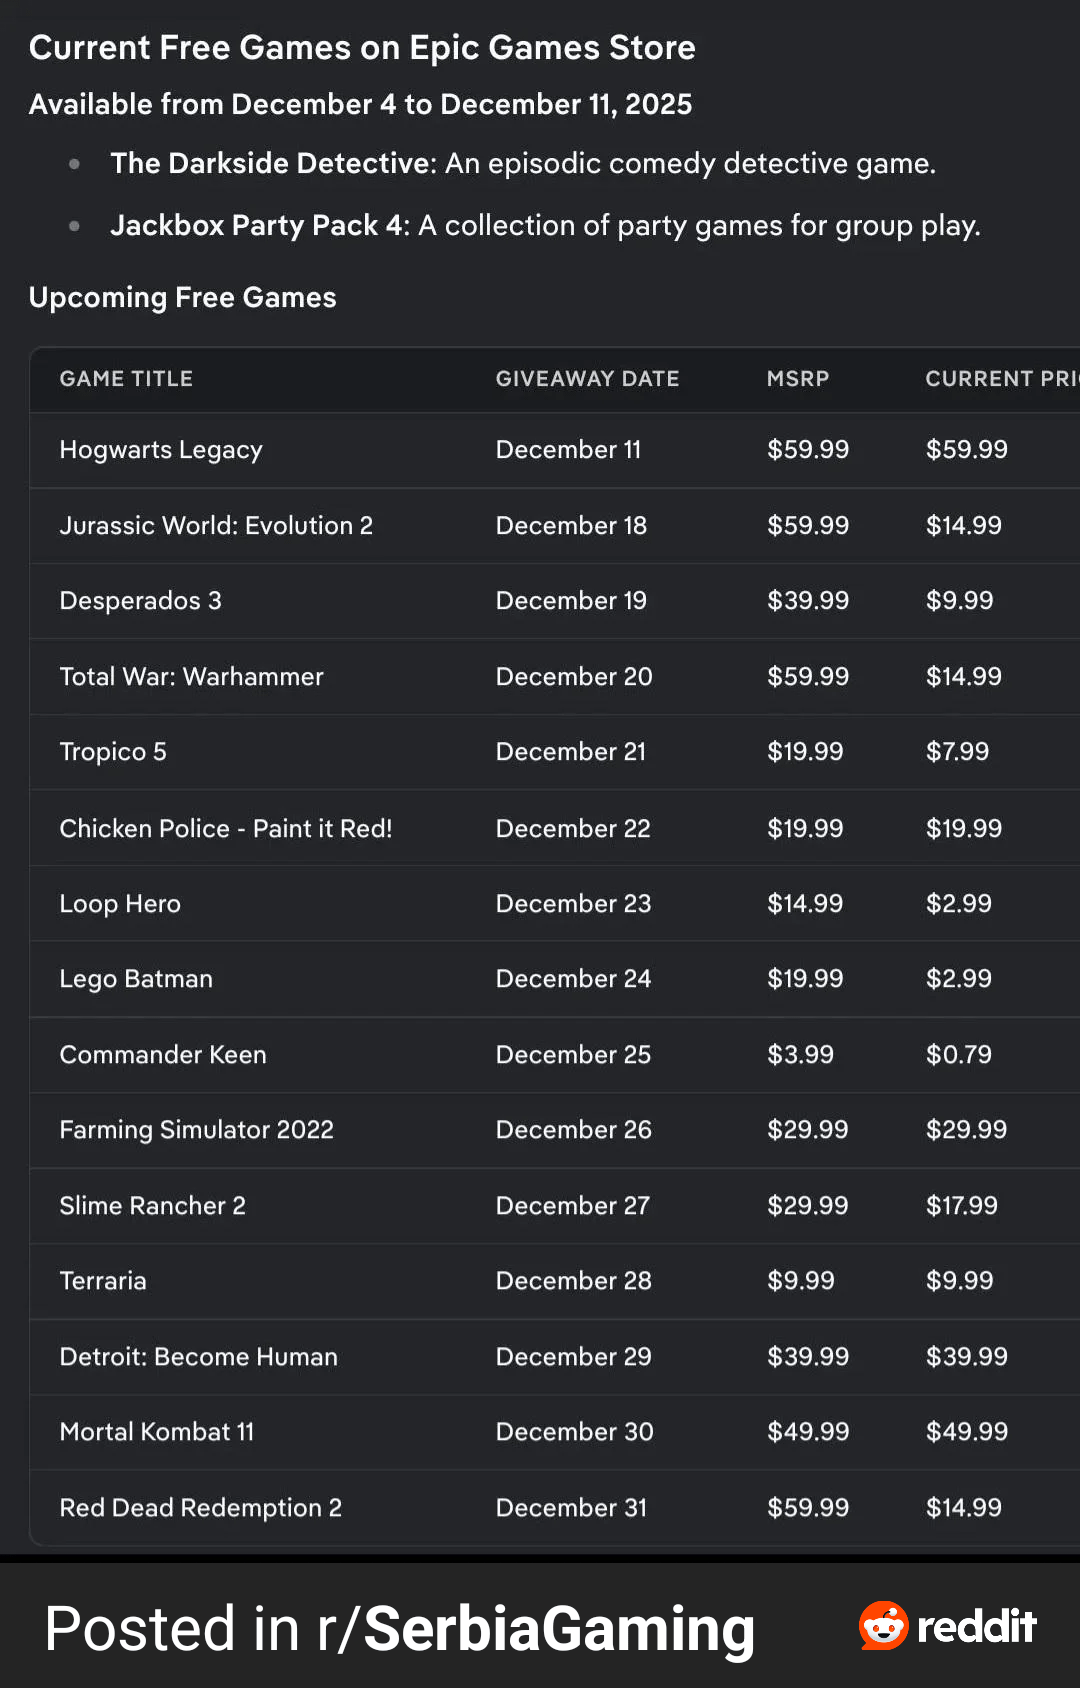The width and height of the screenshot is (1080, 1688).
Task: Select the Hogwarts Legacy row title
Action: (161, 450)
